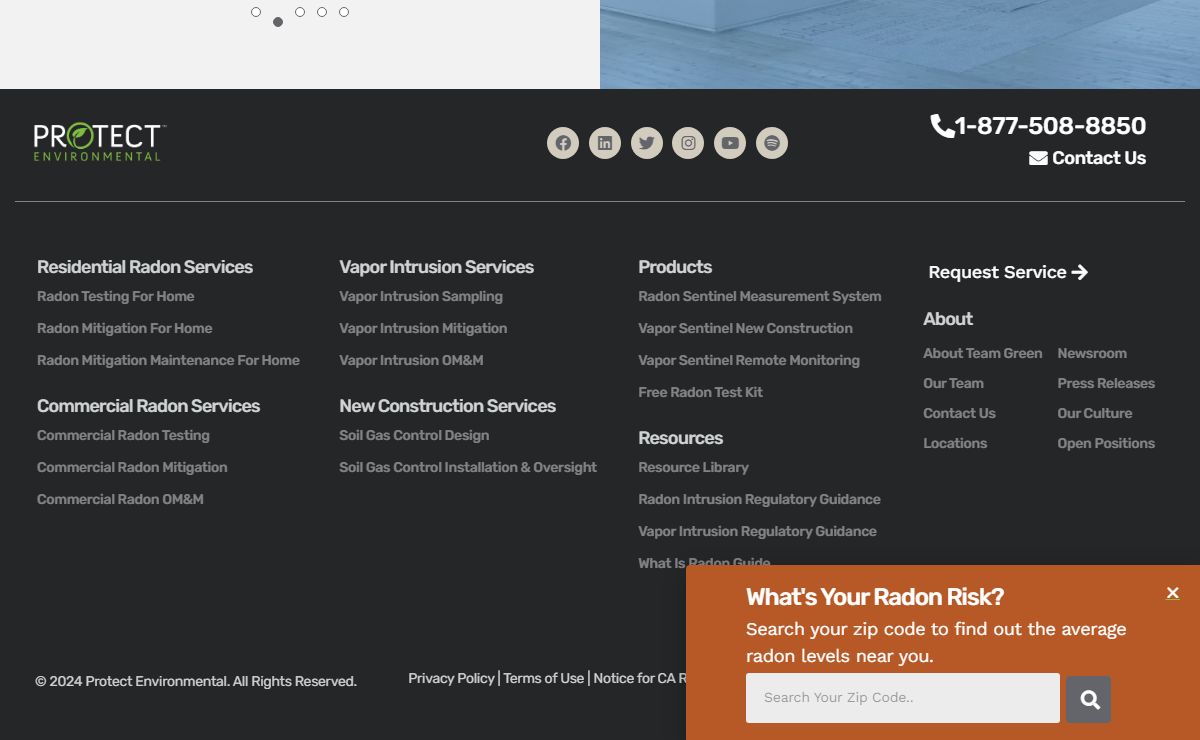Open the Facebook social icon
1200x740 pixels.
pyautogui.click(x=563, y=143)
